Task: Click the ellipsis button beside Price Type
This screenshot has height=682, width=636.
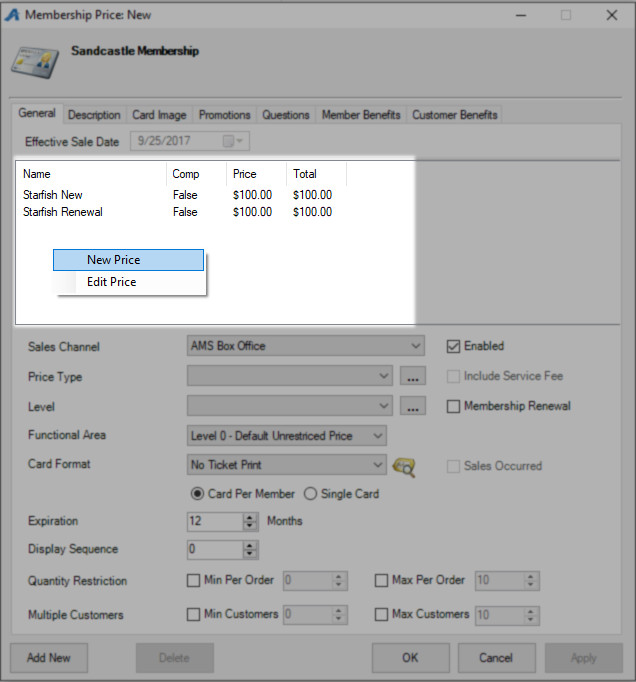Action: pos(413,376)
